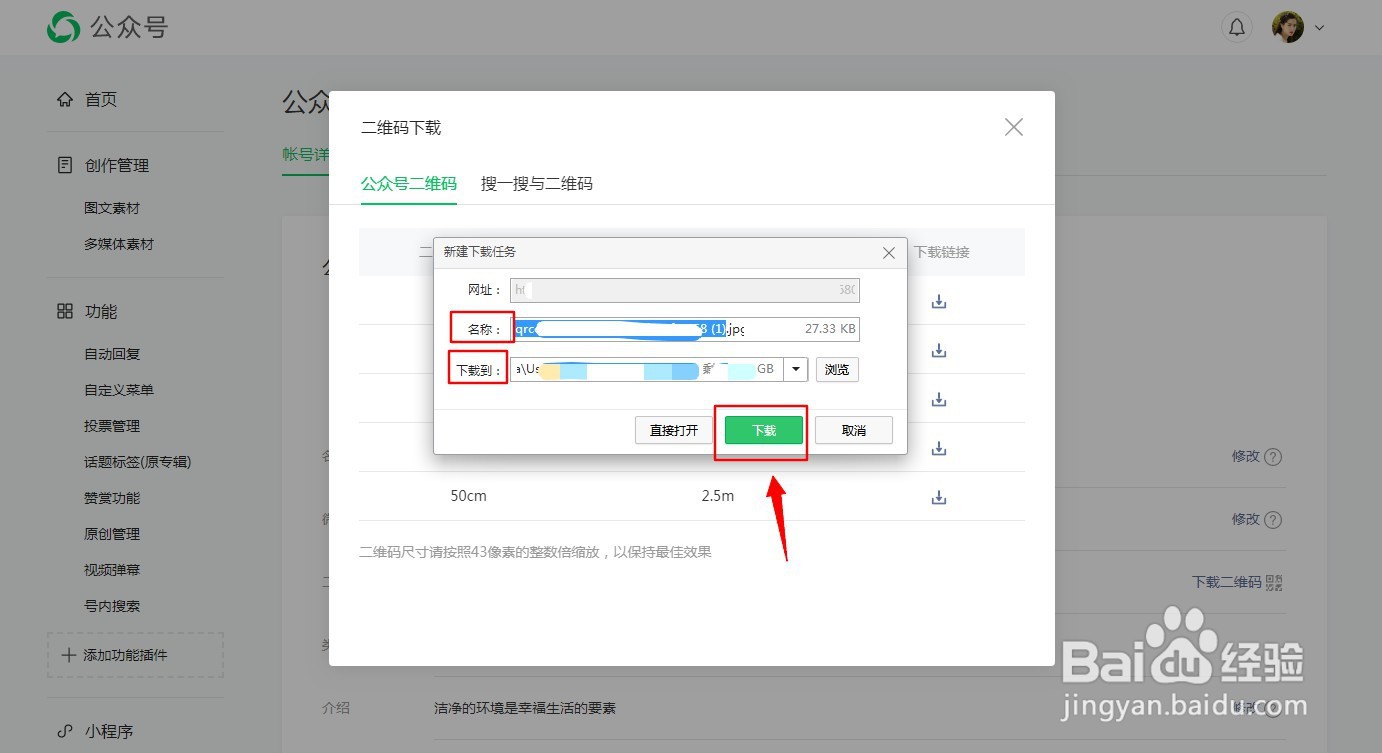Click the notification bell icon
Viewport: 1382px width, 753px height.
coord(1237,27)
